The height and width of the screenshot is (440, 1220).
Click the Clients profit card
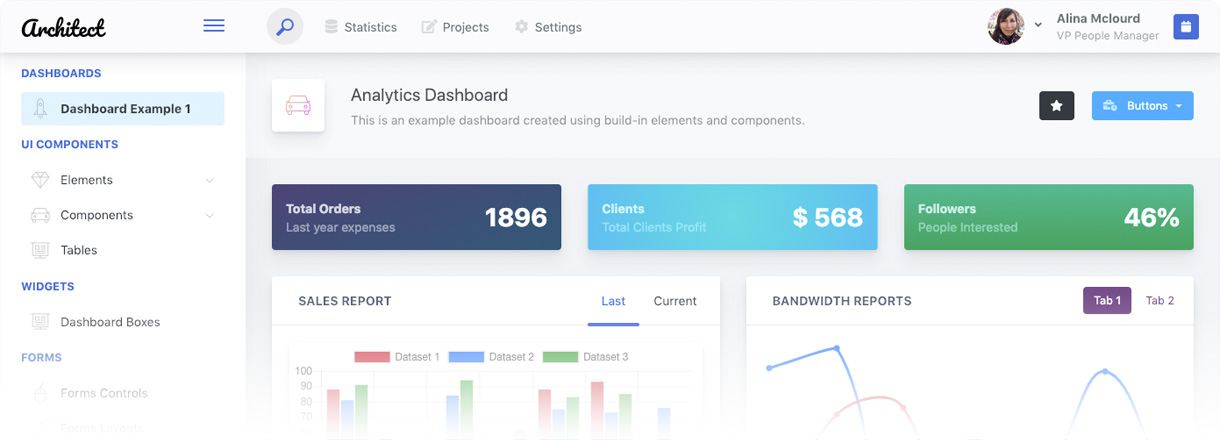point(732,217)
